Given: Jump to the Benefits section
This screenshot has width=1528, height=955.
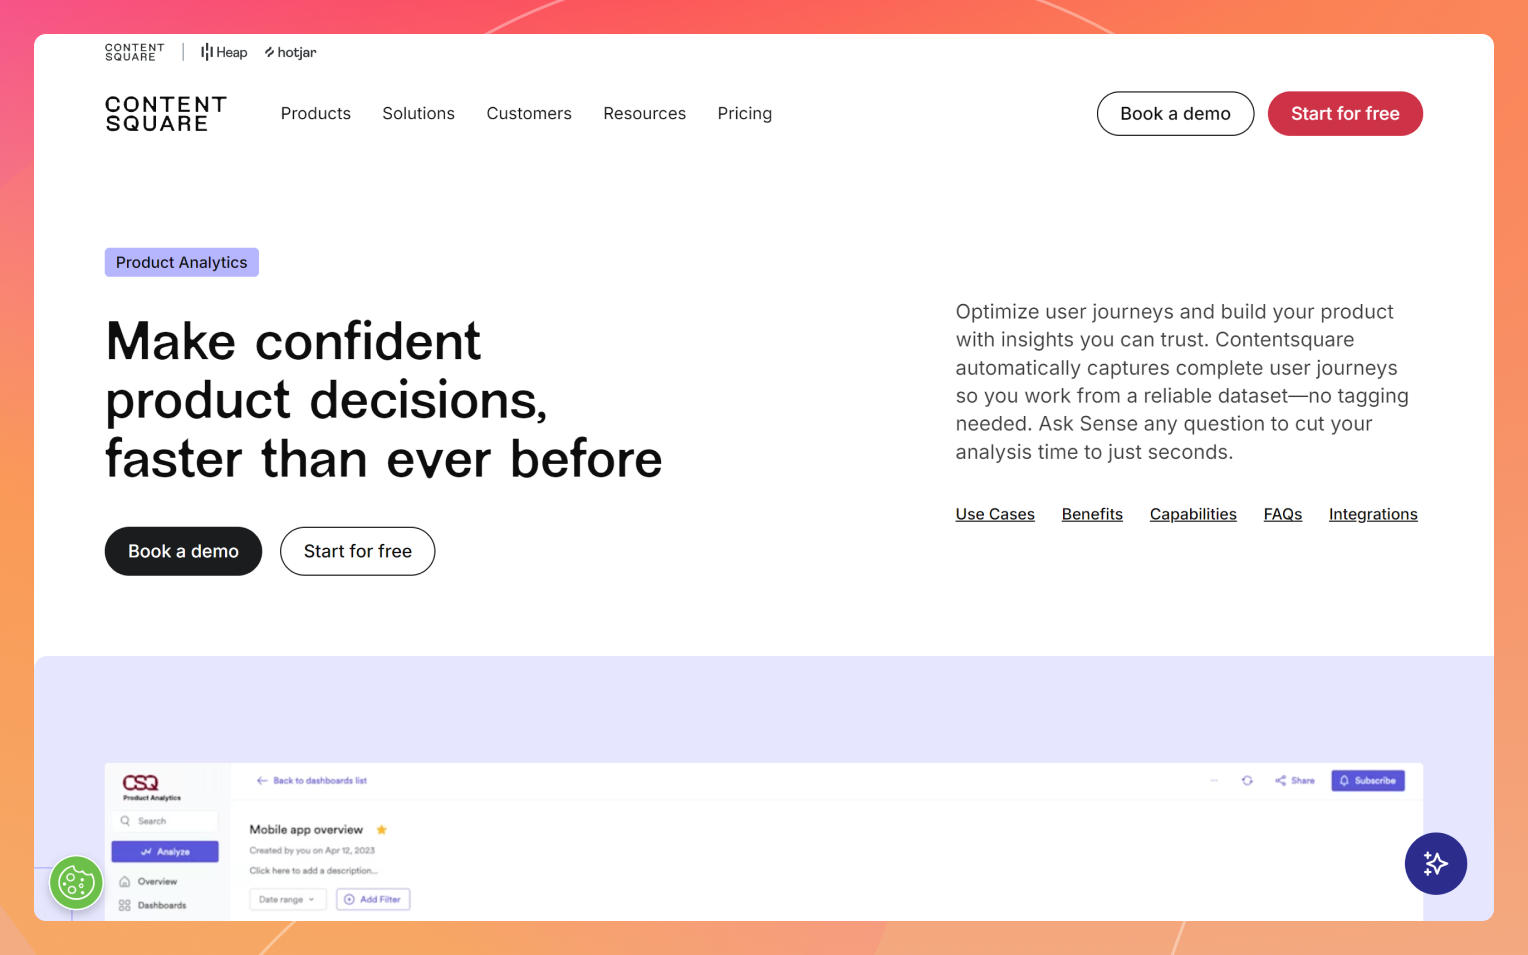Looking at the screenshot, I should coord(1092,514).
